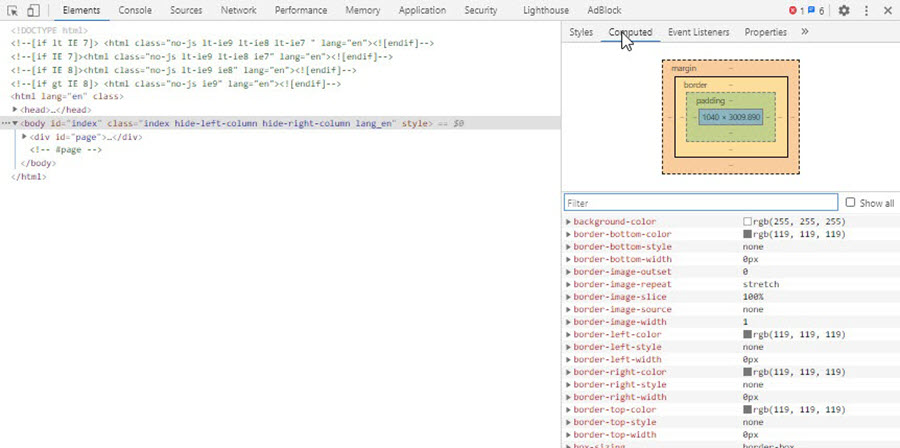Screen dimensions: 900x448
Task: Open the Performance tab
Action: 301,10
